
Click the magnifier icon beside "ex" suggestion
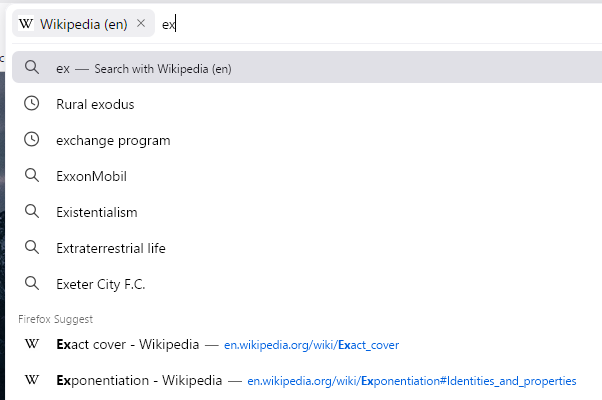pyautogui.click(x=32, y=68)
